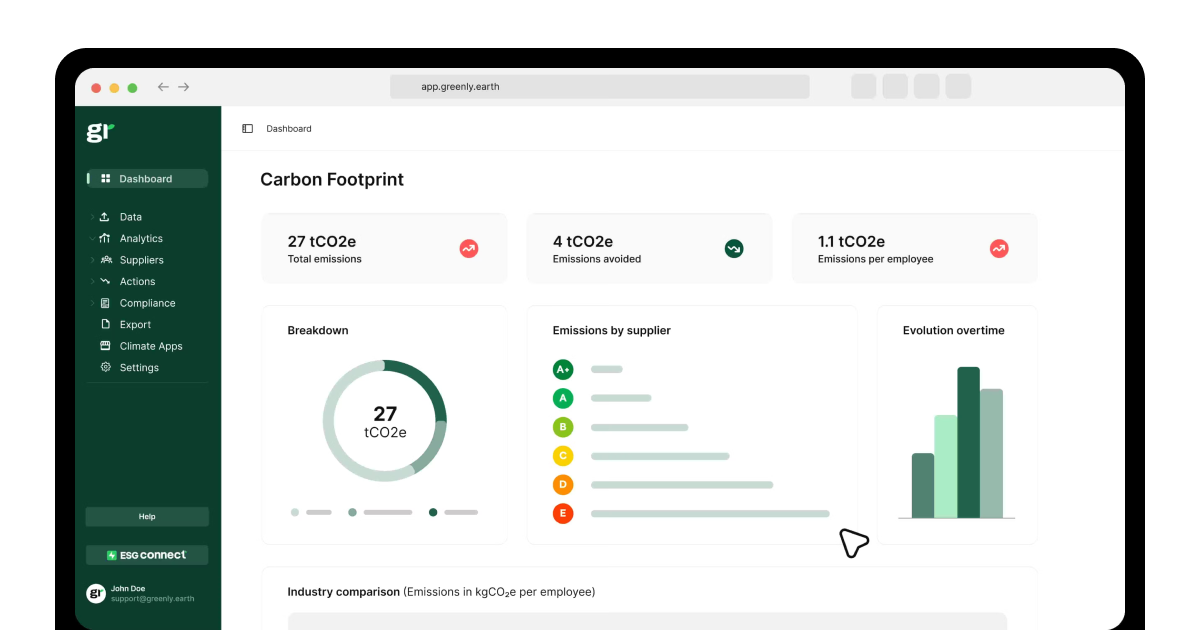Click the Suppliers people icon
The height and width of the screenshot is (630, 1200).
point(105,260)
